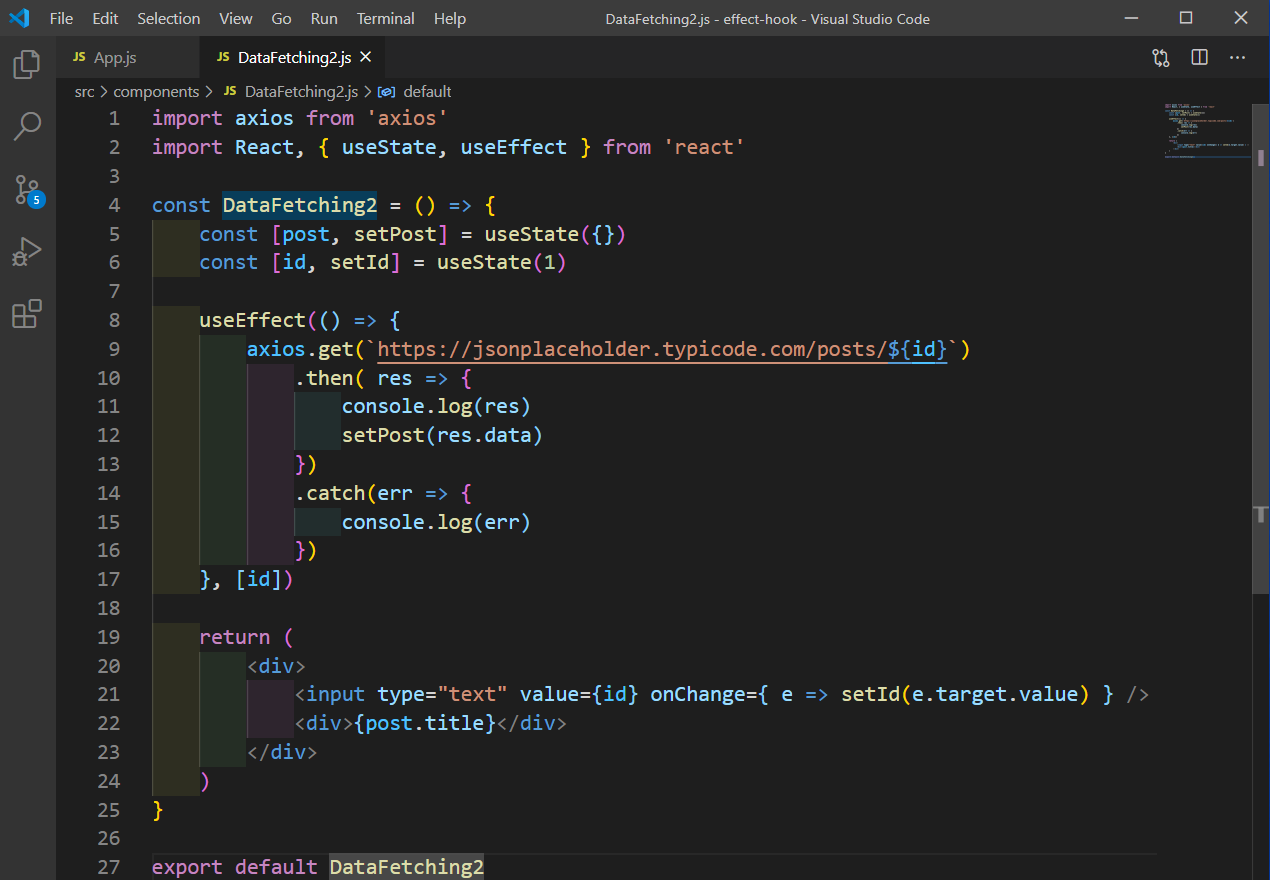Close the DataFetching2.js tab
This screenshot has width=1270, height=880.
[x=366, y=58]
